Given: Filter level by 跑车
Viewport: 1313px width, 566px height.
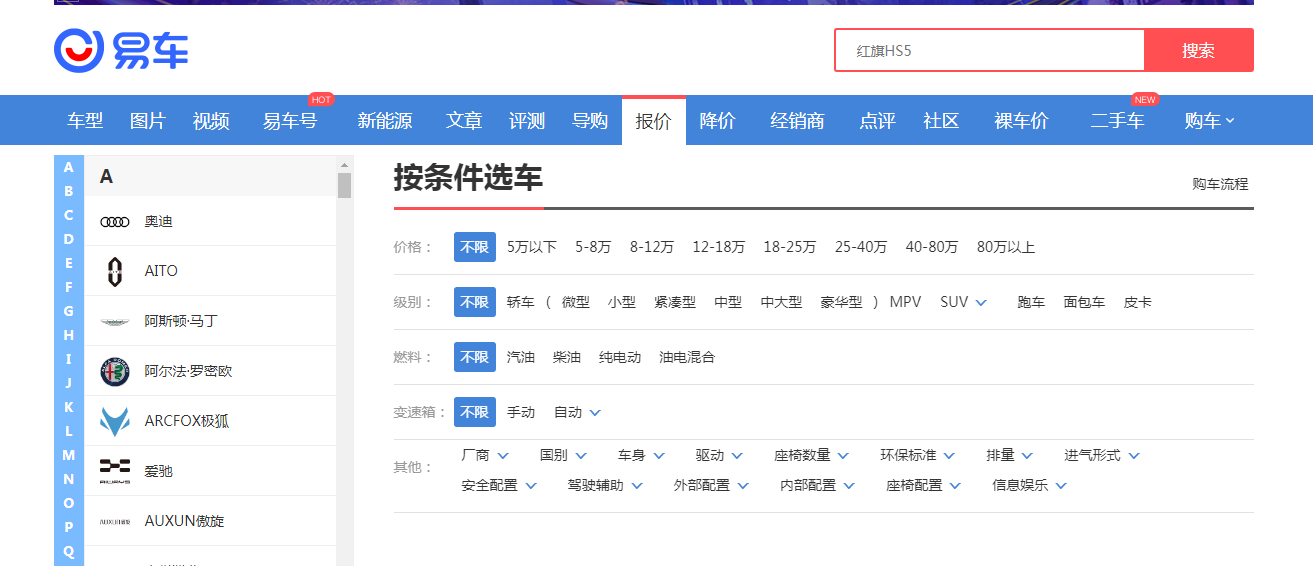Looking at the screenshot, I should click(1031, 302).
